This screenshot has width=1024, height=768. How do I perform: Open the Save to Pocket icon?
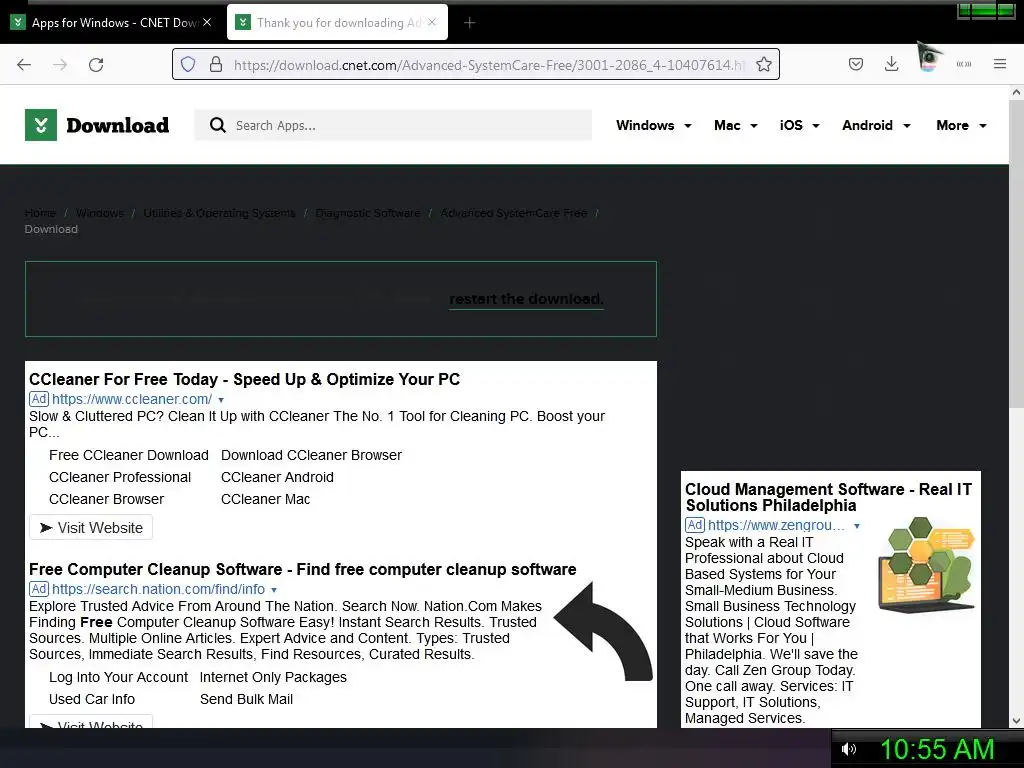(x=856, y=64)
